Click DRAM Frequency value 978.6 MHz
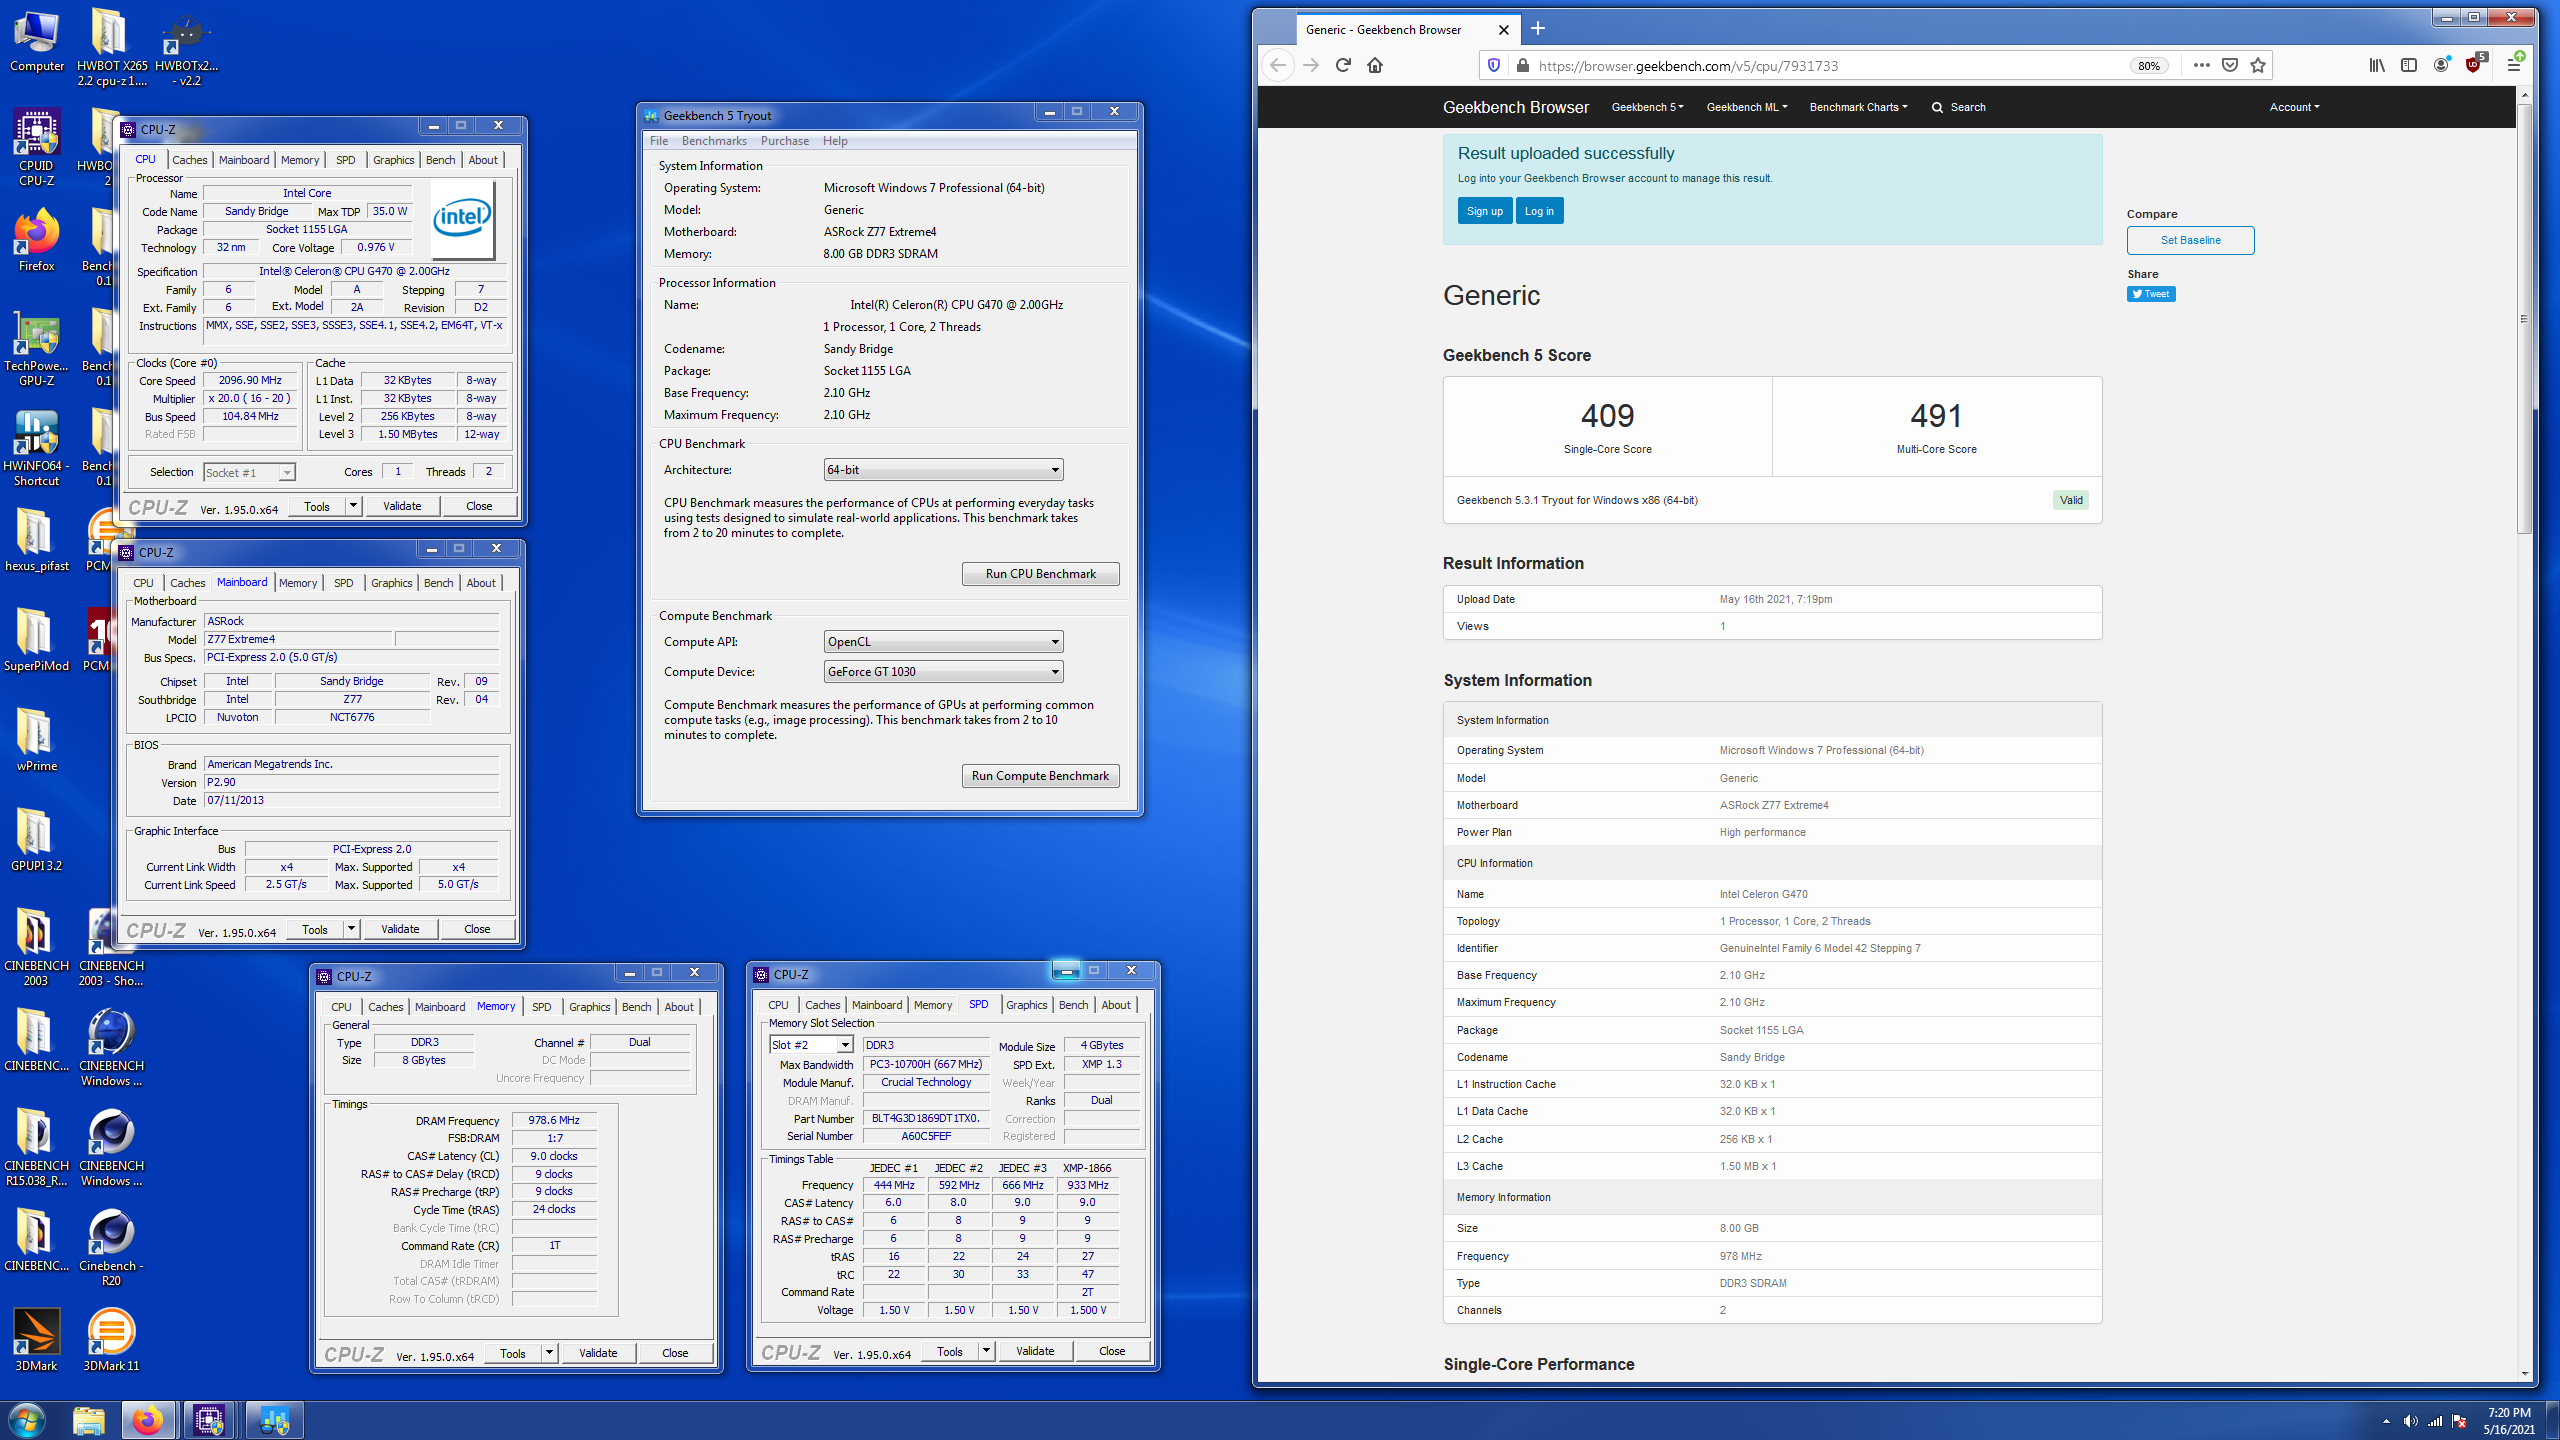2560x1440 pixels. click(x=554, y=1120)
